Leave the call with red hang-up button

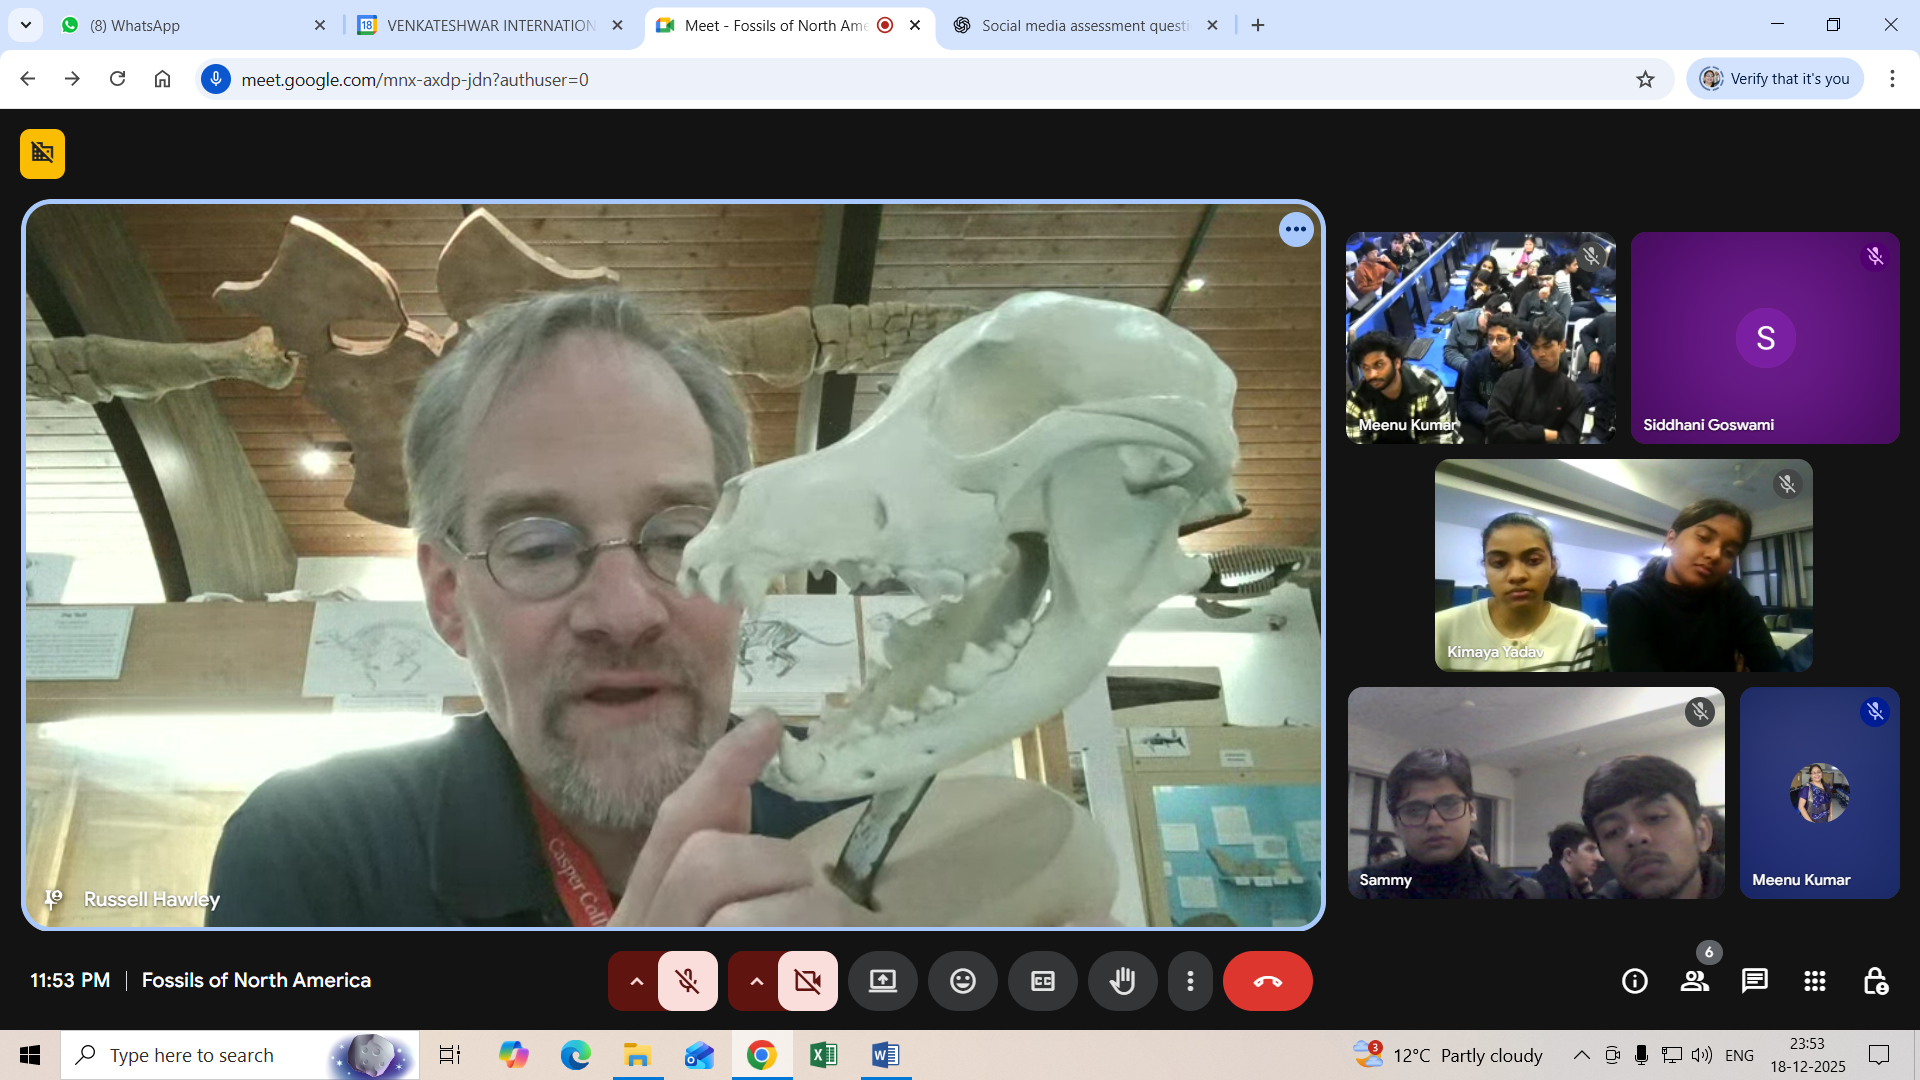(x=1267, y=981)
